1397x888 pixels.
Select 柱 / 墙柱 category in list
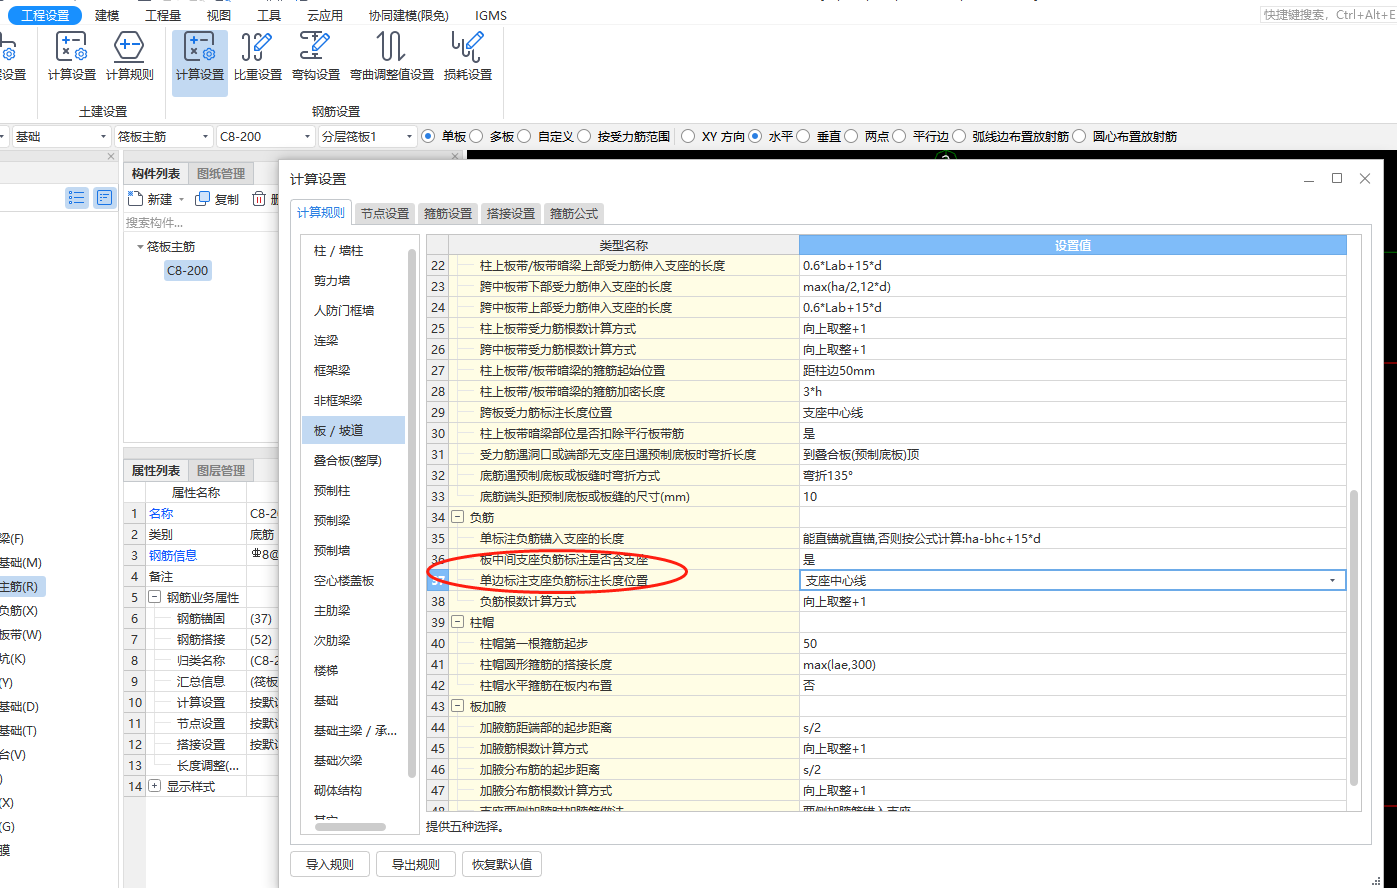point(353,251)
